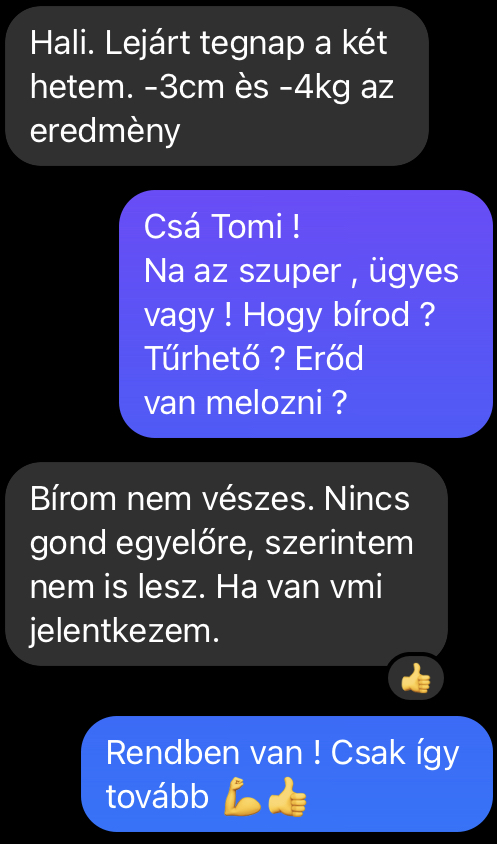Select the "Bírom nem vészes" message bubble
497x844 pixels.
point(226,564)
